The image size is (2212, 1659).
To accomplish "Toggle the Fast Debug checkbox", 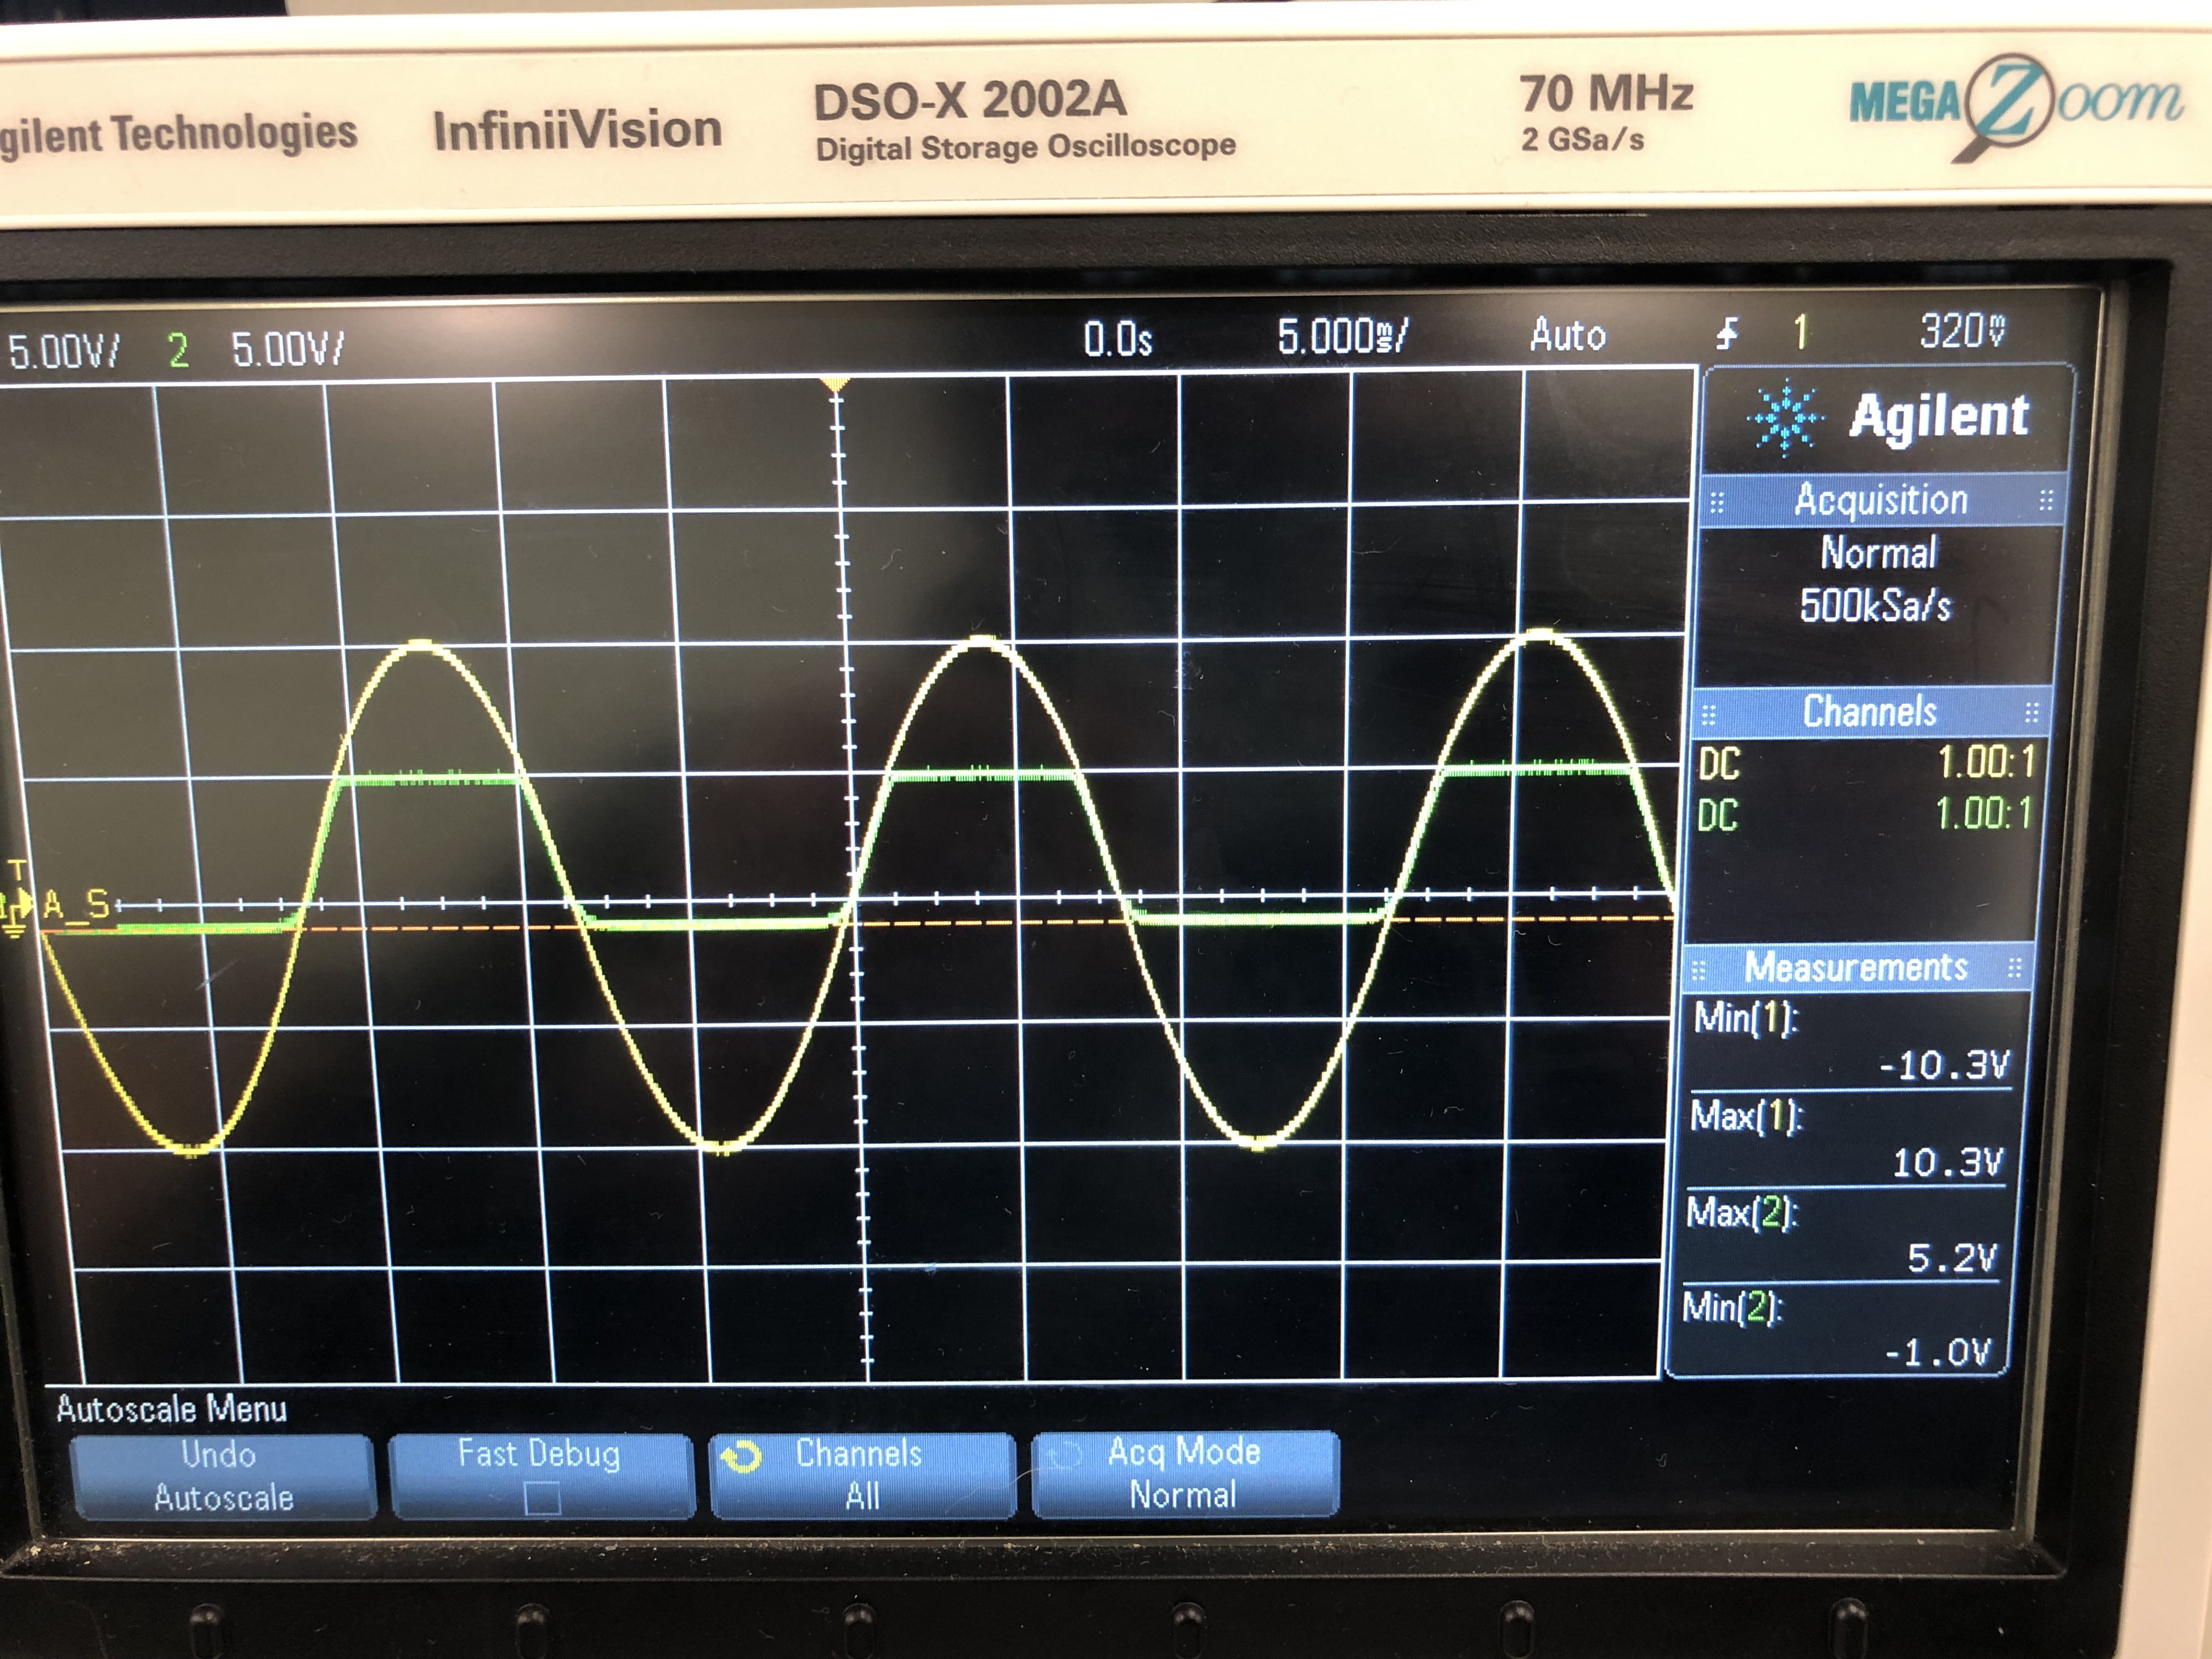I will pyautogui.click(x=542, y=1499).
